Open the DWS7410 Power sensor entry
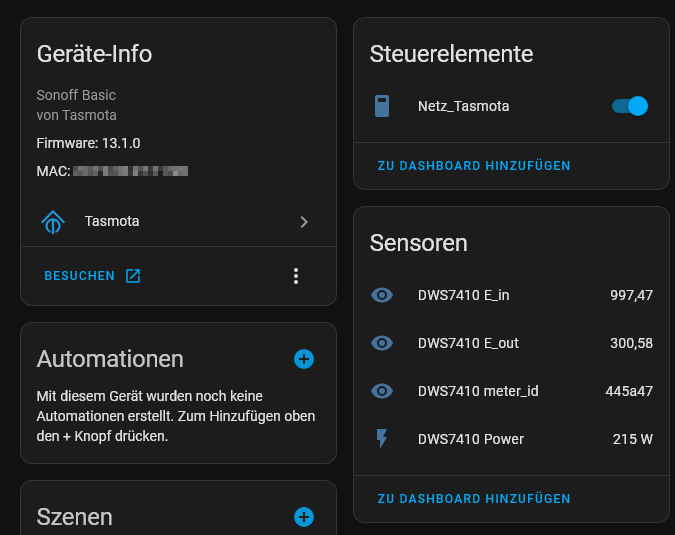Viewport: 675px width, 535px height. (511, 439)
